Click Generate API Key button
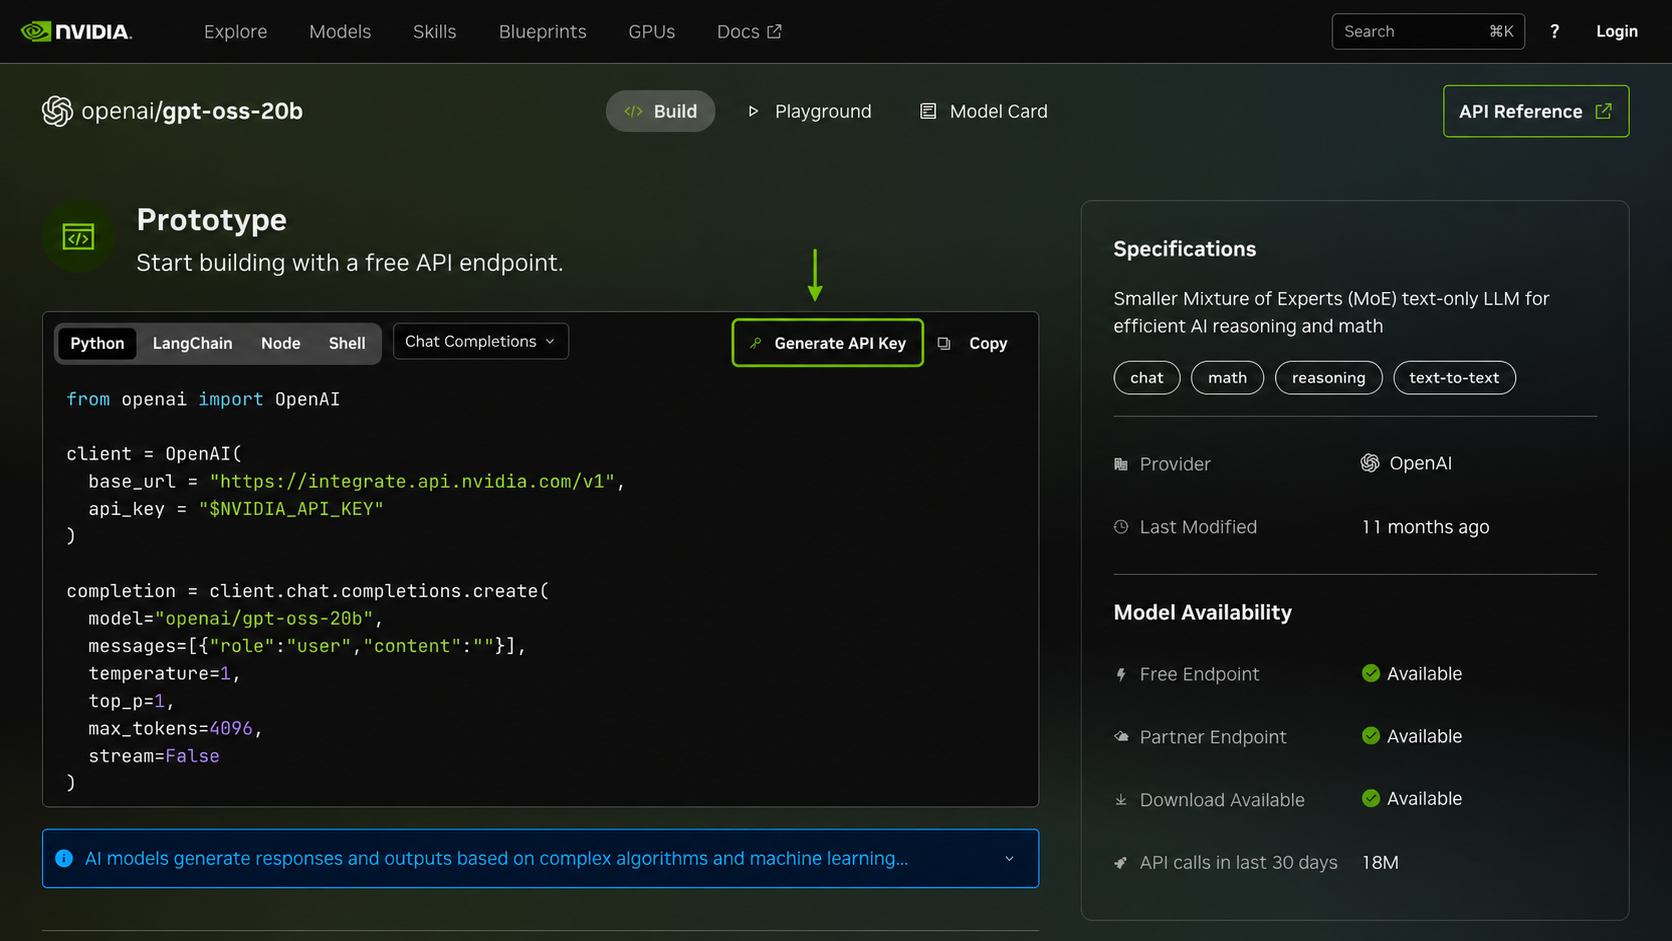The width and height of the screenshot is (1672, 941). 828,343
